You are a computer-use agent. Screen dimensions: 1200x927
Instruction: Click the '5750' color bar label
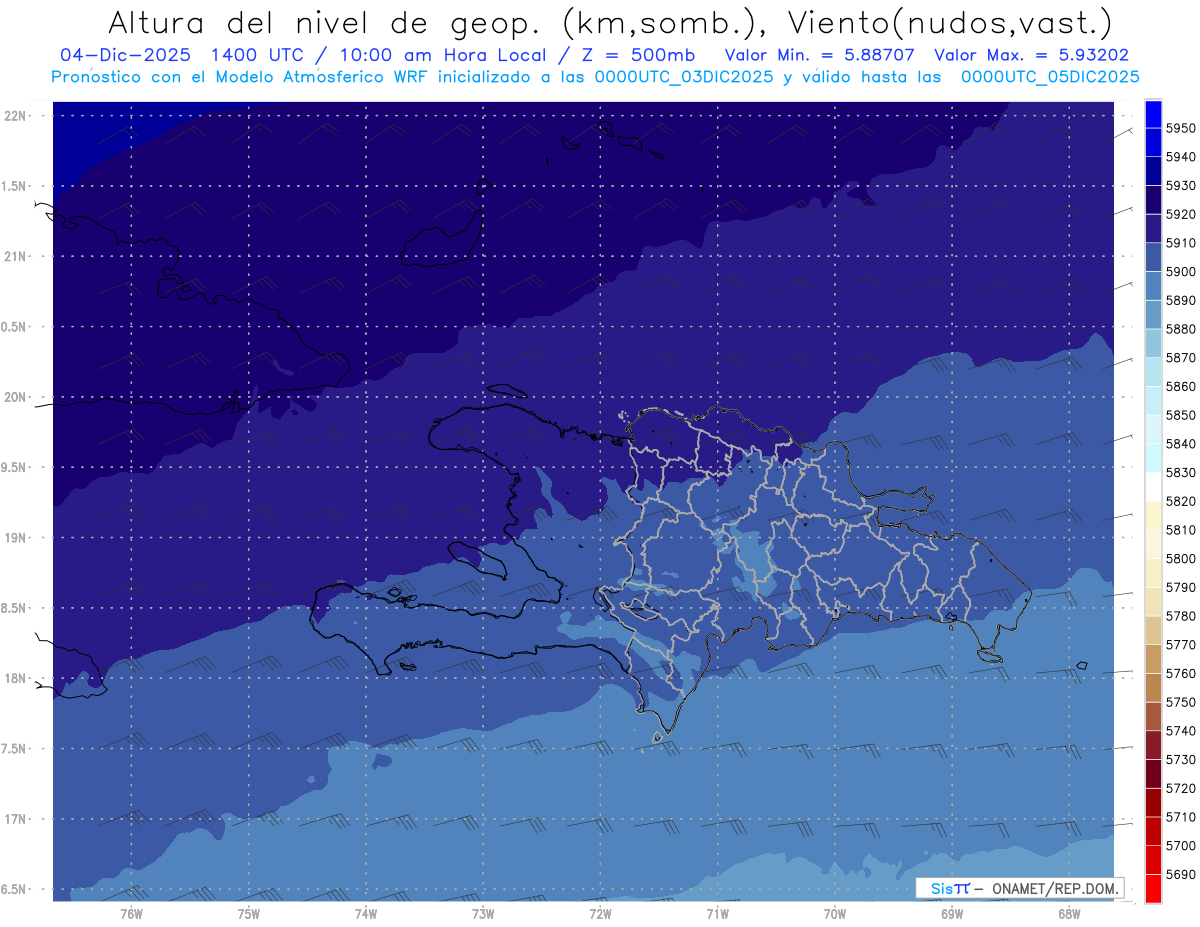pyautogui.click(x=1181, y=702)
